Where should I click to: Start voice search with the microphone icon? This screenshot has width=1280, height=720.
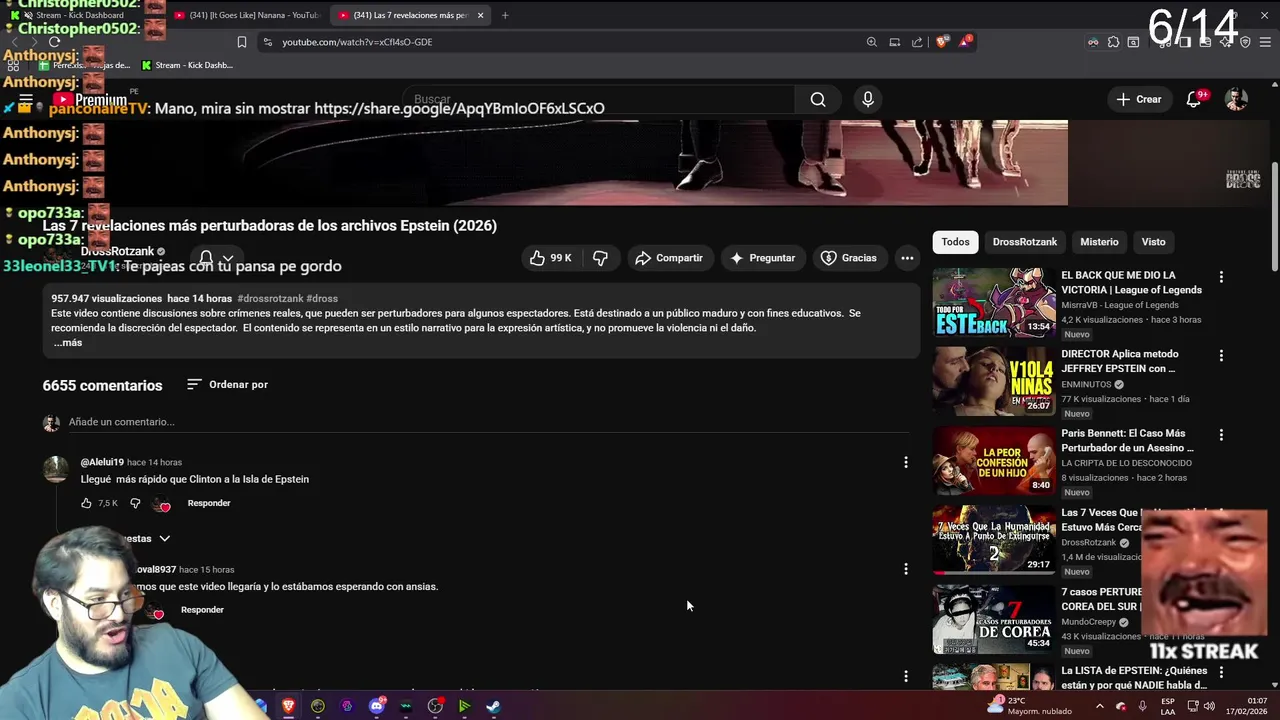coord(868,99)
